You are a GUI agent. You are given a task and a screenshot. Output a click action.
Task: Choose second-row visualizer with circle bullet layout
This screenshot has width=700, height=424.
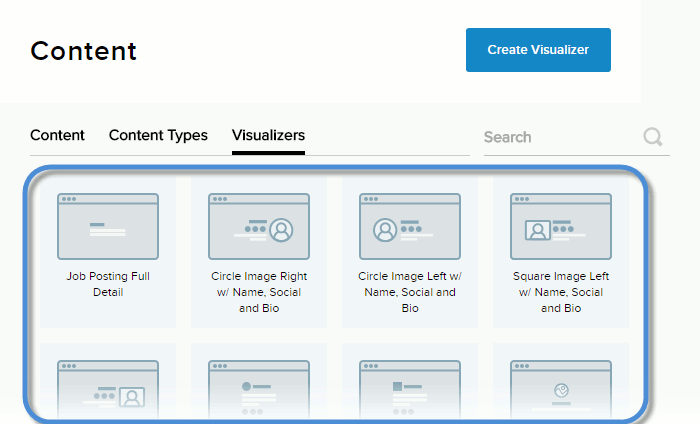[x=259, y=390]
